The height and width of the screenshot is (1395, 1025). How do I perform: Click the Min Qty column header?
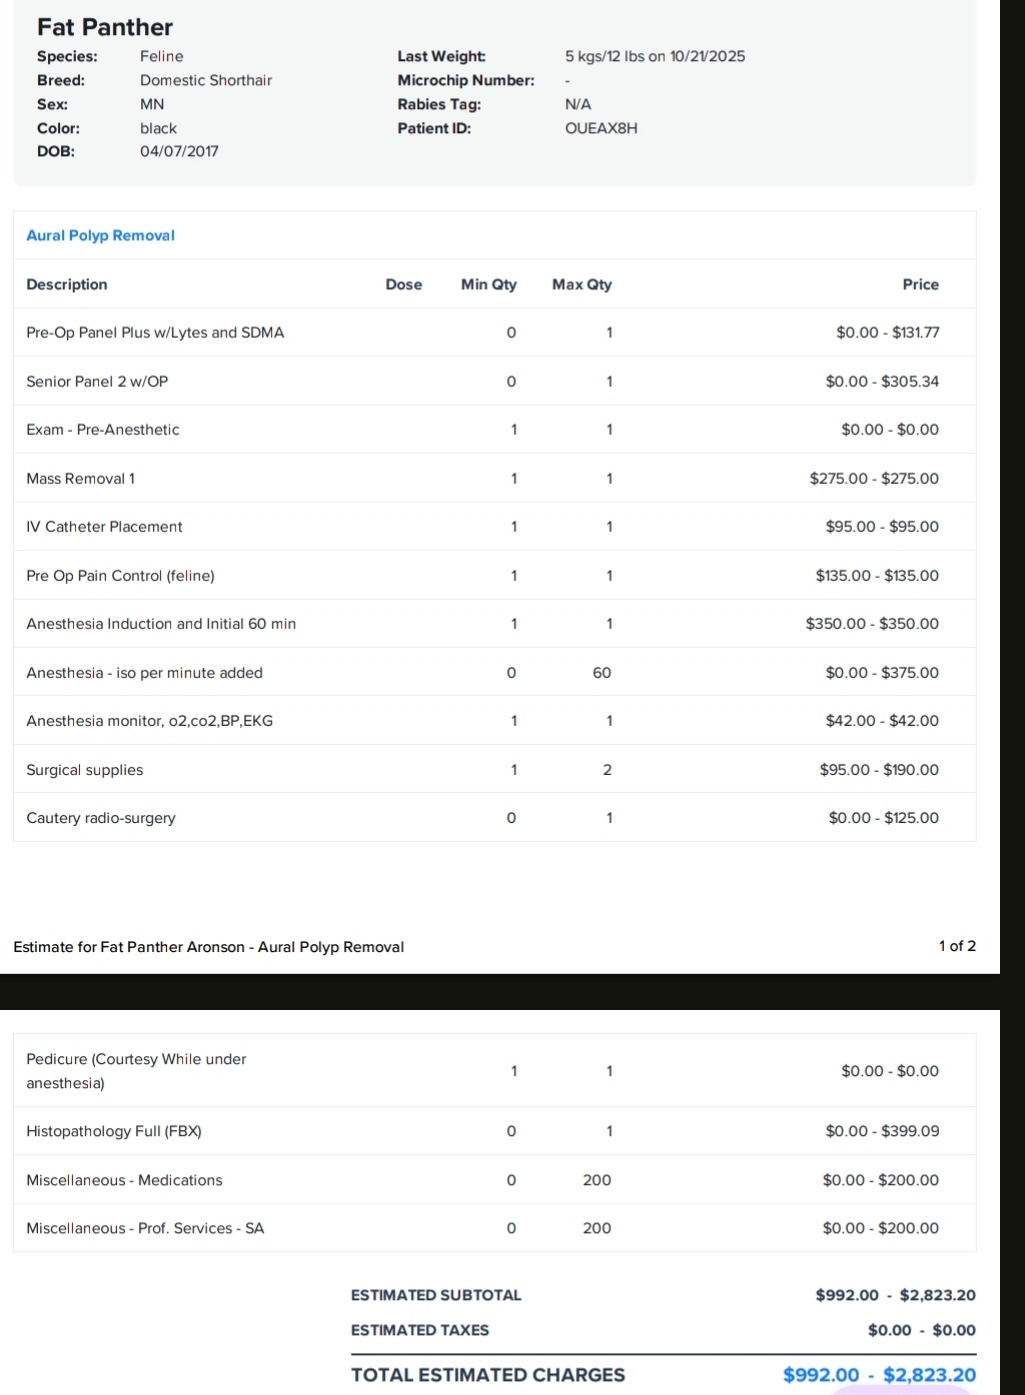pos(488,285)
